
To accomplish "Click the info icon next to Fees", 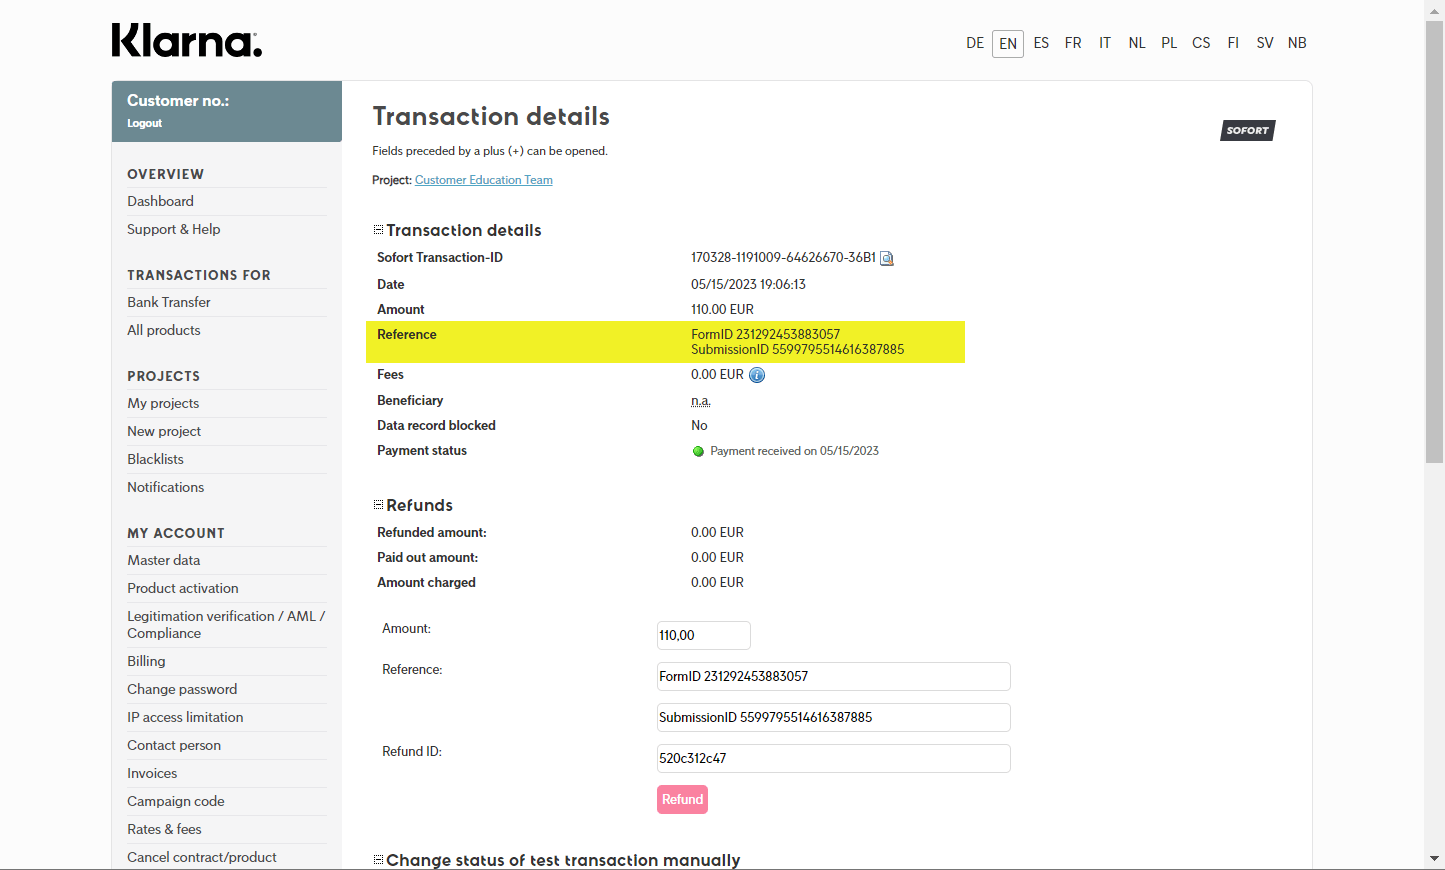I will (757, 375).
